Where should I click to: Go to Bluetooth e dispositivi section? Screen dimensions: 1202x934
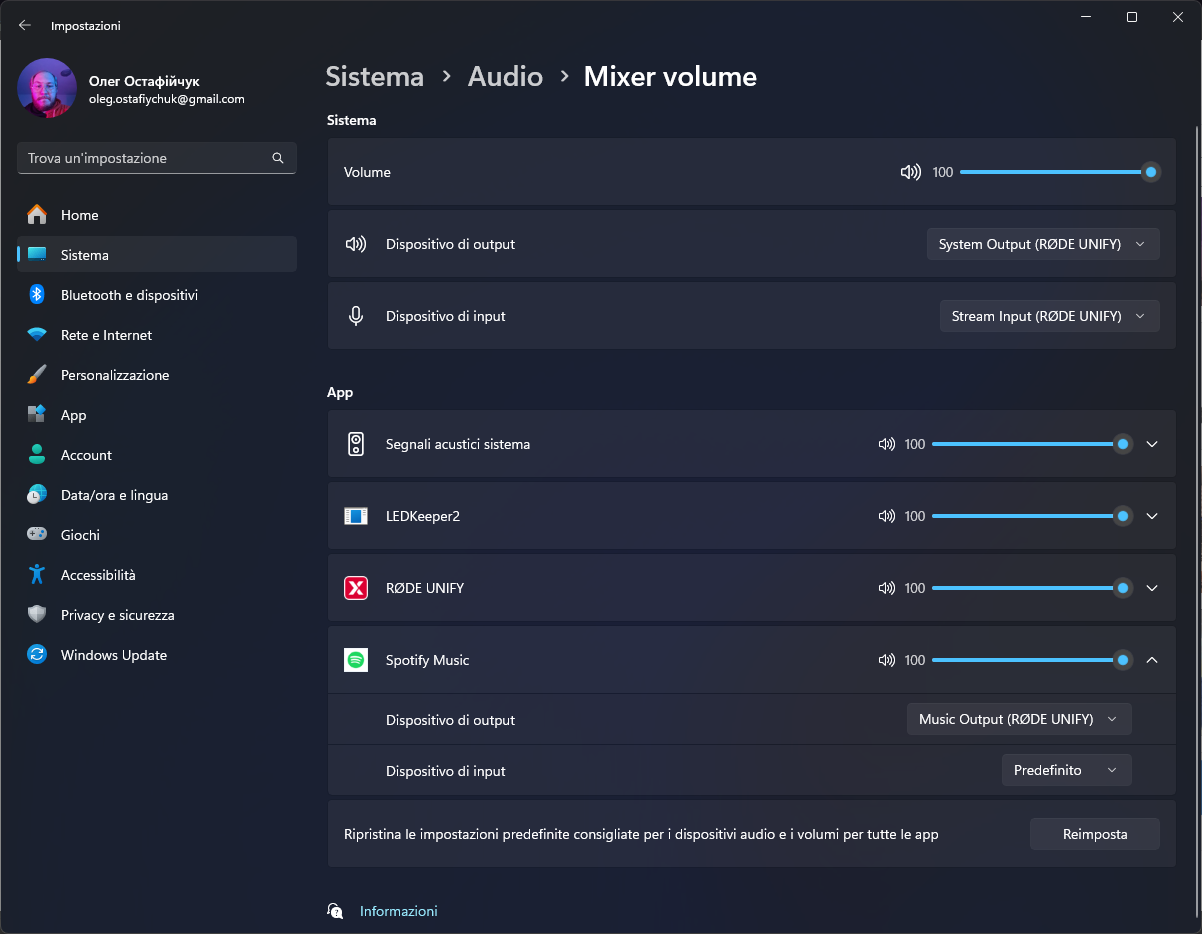pyautogui.click(x=129, y=295)
